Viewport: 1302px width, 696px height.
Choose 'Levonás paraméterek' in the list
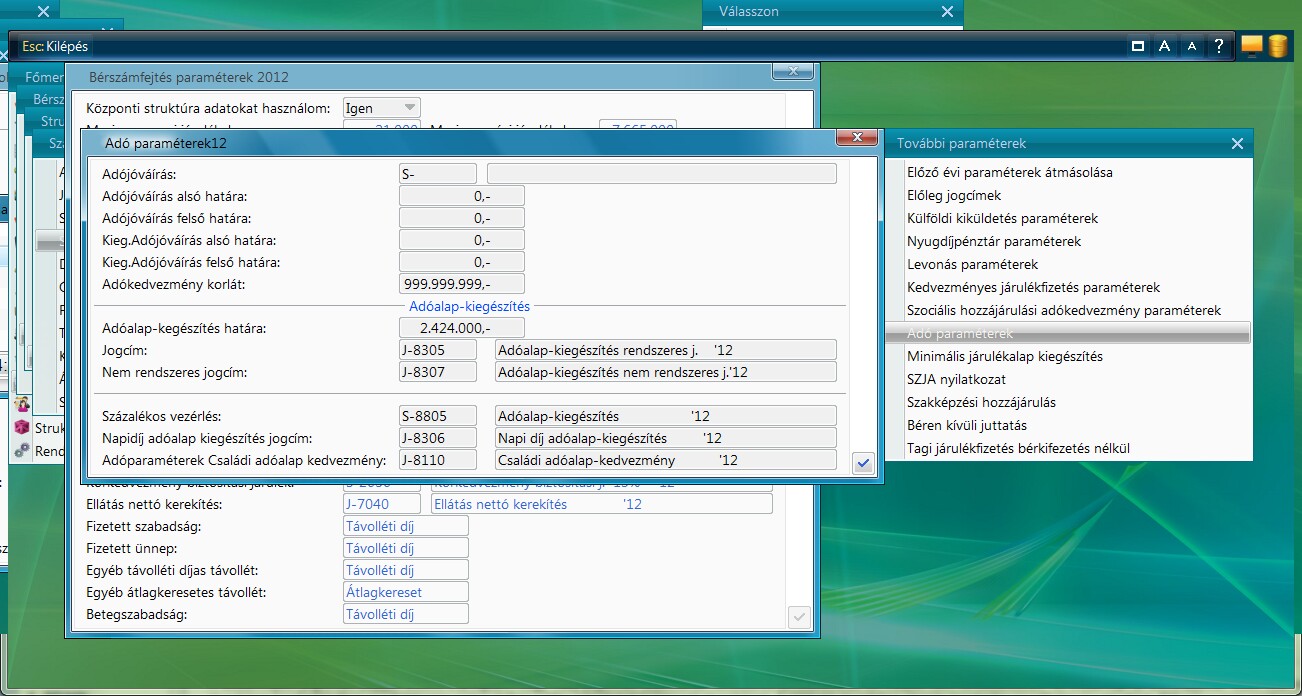point(972,264)
